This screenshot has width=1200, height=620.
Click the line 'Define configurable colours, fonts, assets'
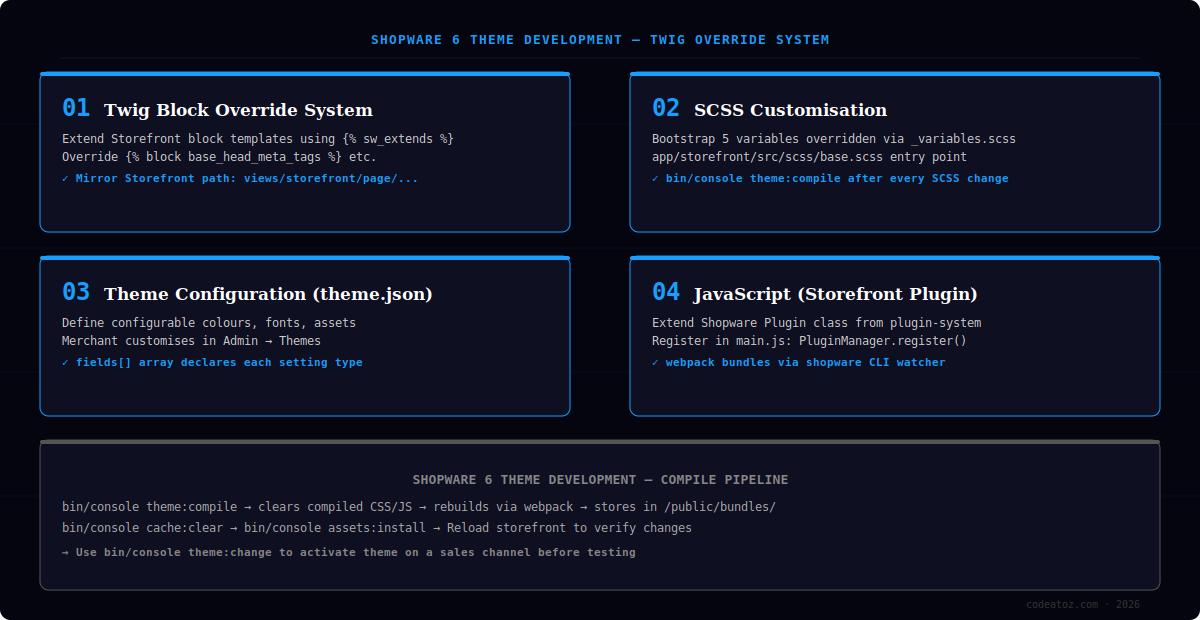point(209,323)
